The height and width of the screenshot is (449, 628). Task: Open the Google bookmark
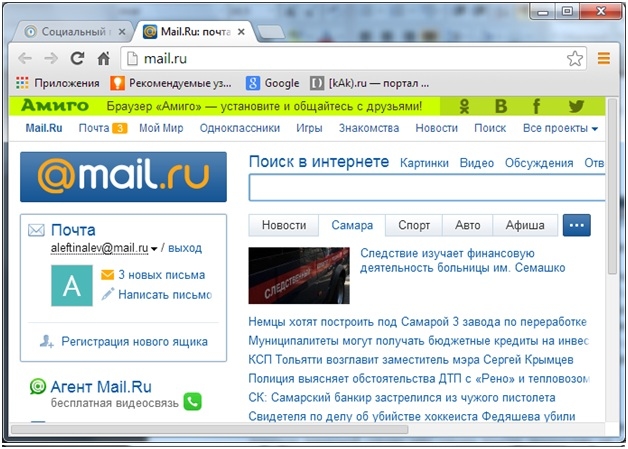click(272, 83)
